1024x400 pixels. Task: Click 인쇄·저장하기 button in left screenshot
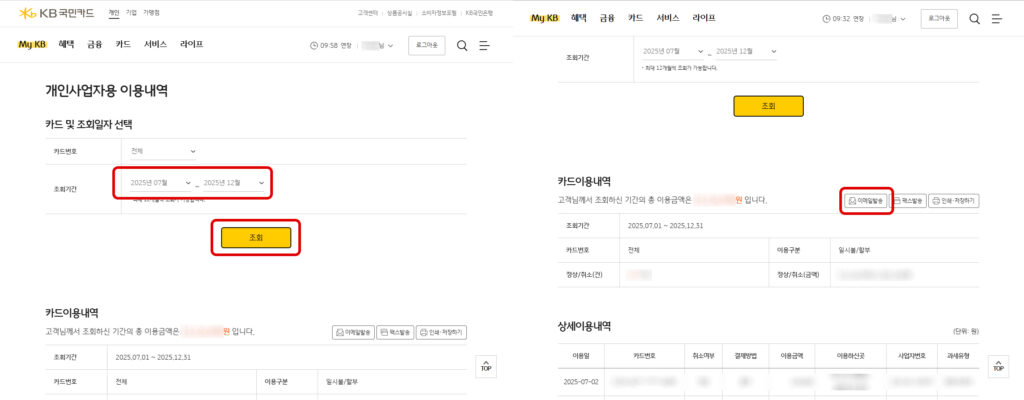point(441,332)
